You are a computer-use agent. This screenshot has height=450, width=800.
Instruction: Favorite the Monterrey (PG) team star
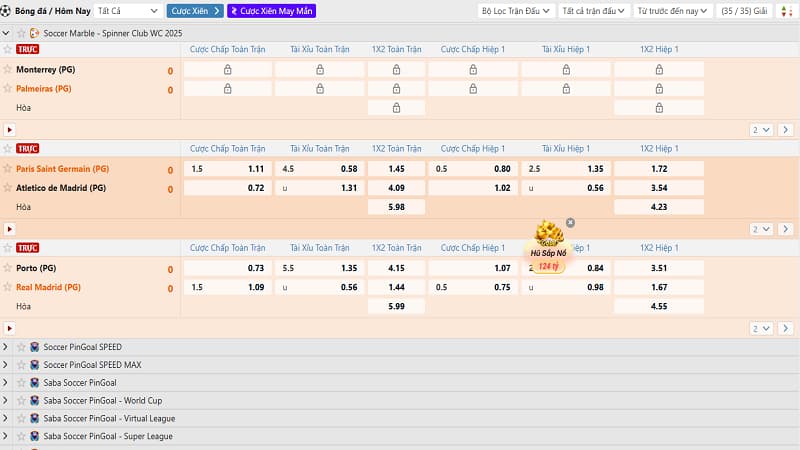point(7,69)
